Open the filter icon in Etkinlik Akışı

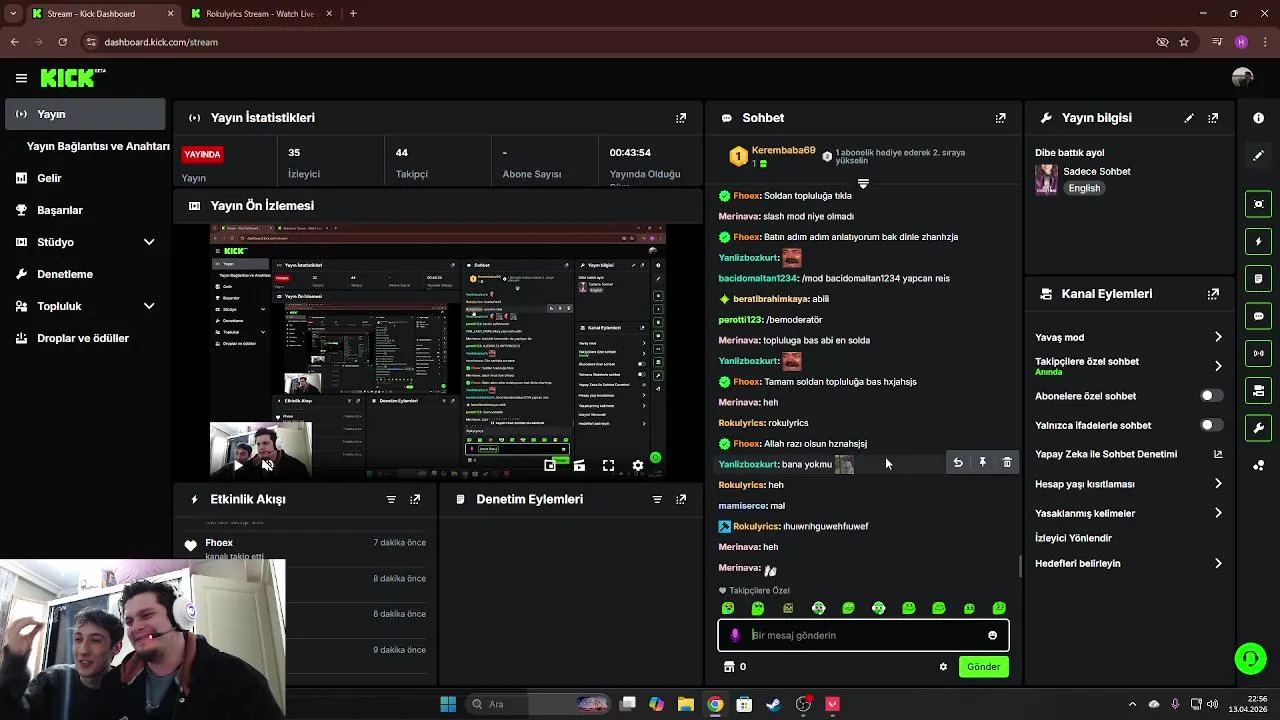point(391,499)
